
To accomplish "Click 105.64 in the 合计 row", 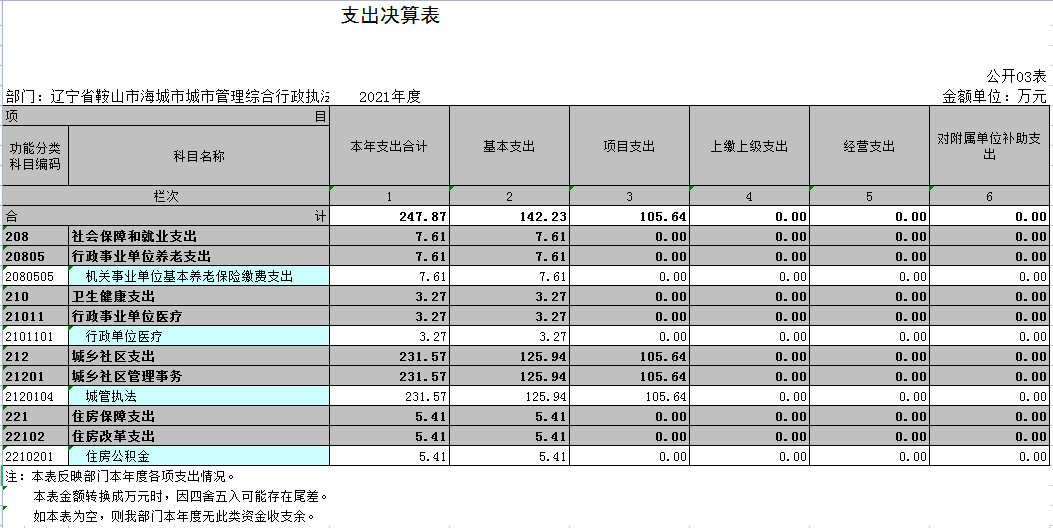I will click(629, 216).
